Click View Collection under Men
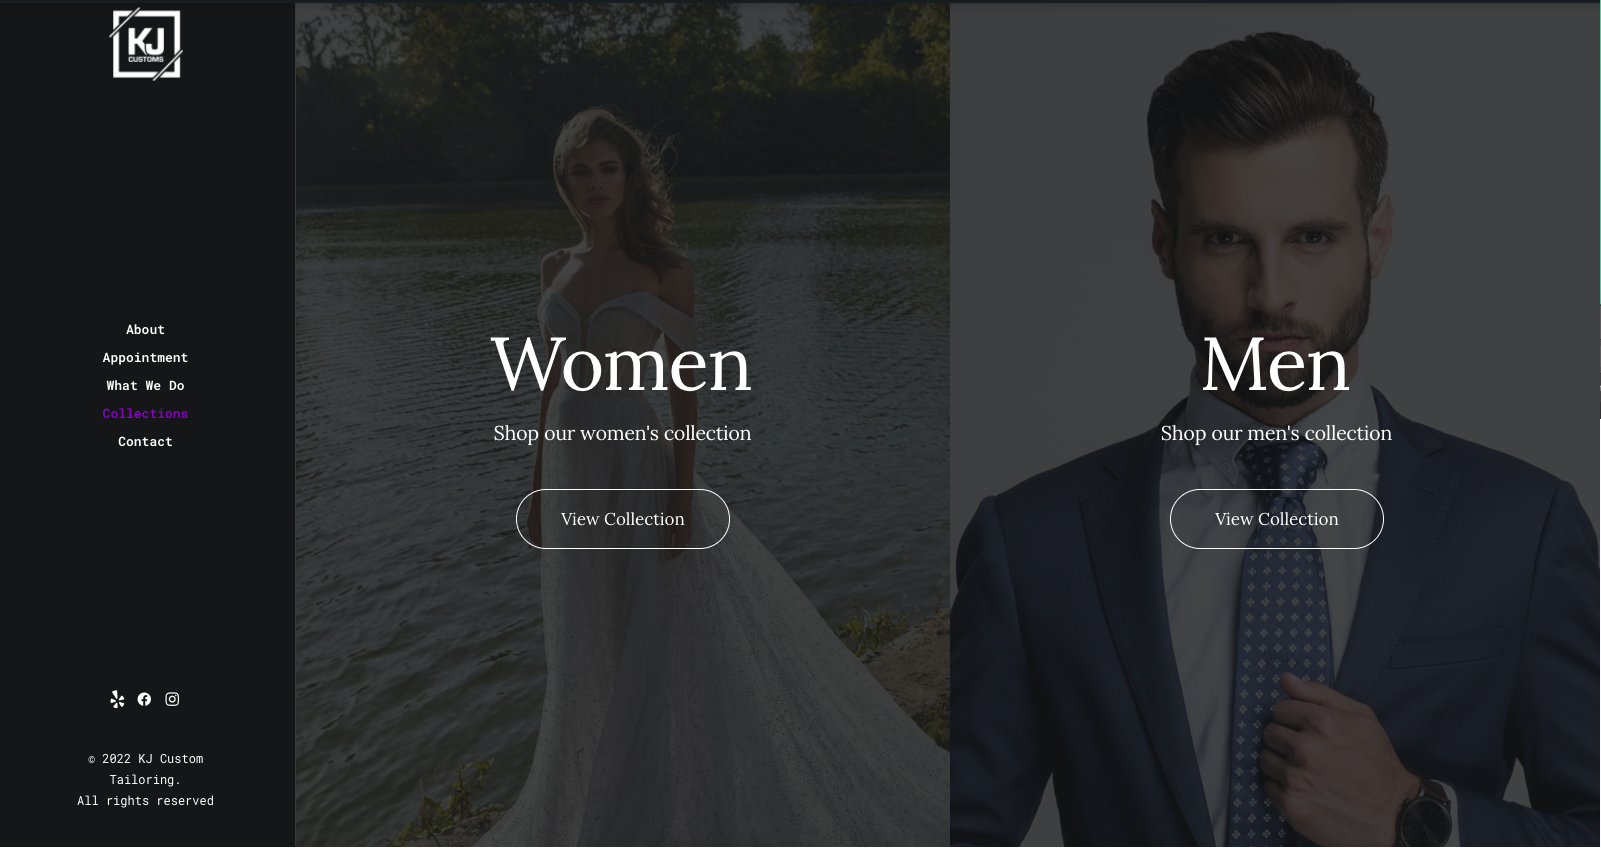This screenshot has height=848, width=1601. [1276, 519]
